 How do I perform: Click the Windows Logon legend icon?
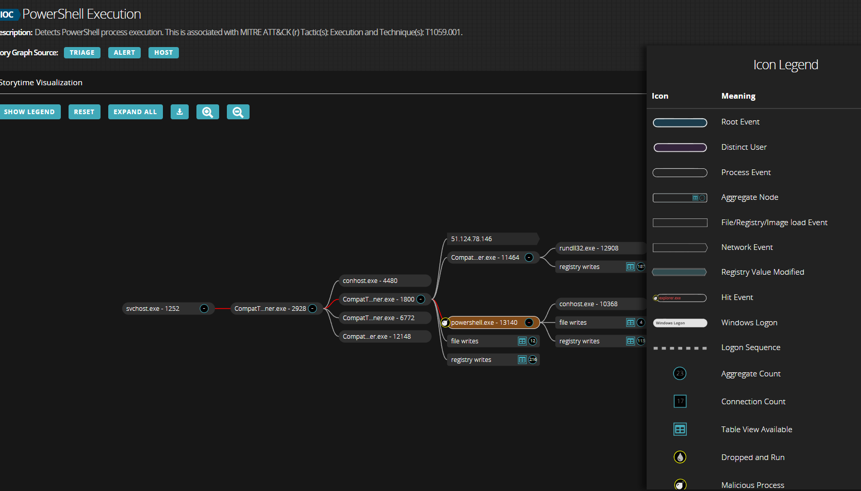pyautogui.click(x=680, y=323)
